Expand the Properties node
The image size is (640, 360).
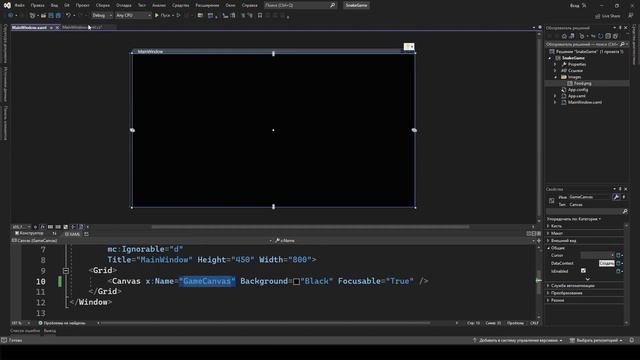(555, 64)
